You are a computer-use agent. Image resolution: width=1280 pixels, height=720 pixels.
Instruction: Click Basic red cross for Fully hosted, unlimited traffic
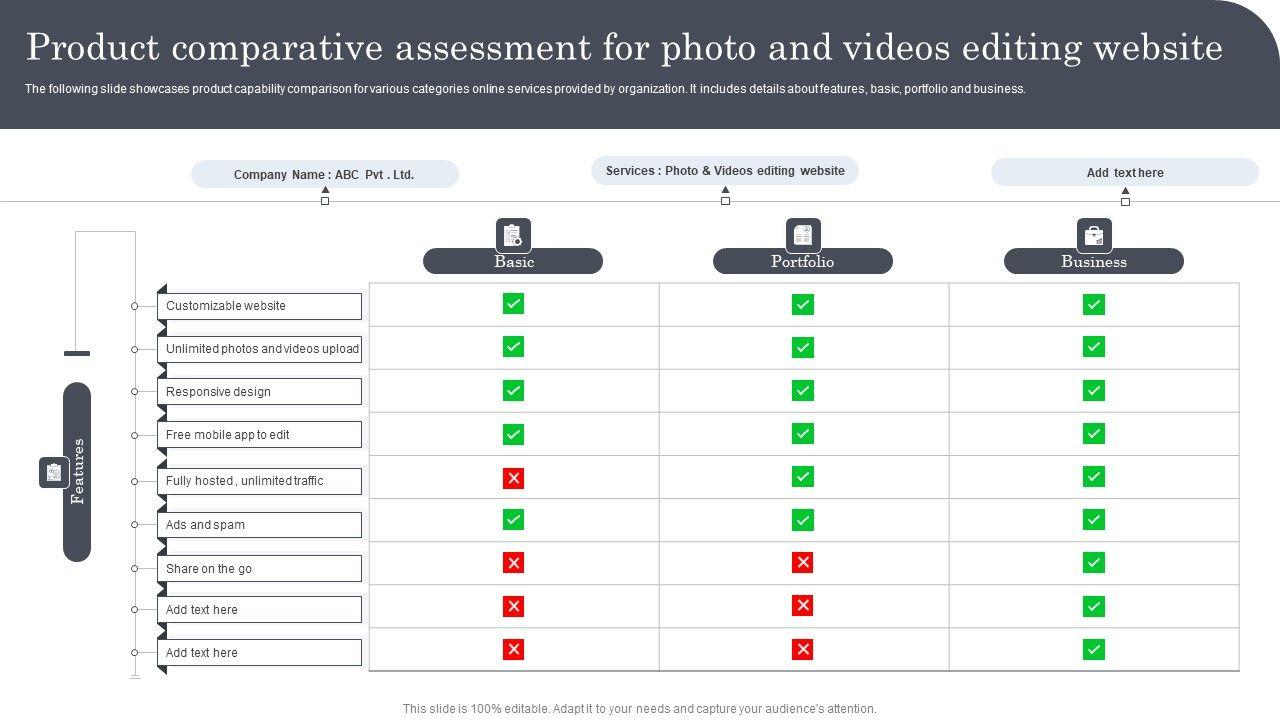(513, 478)
